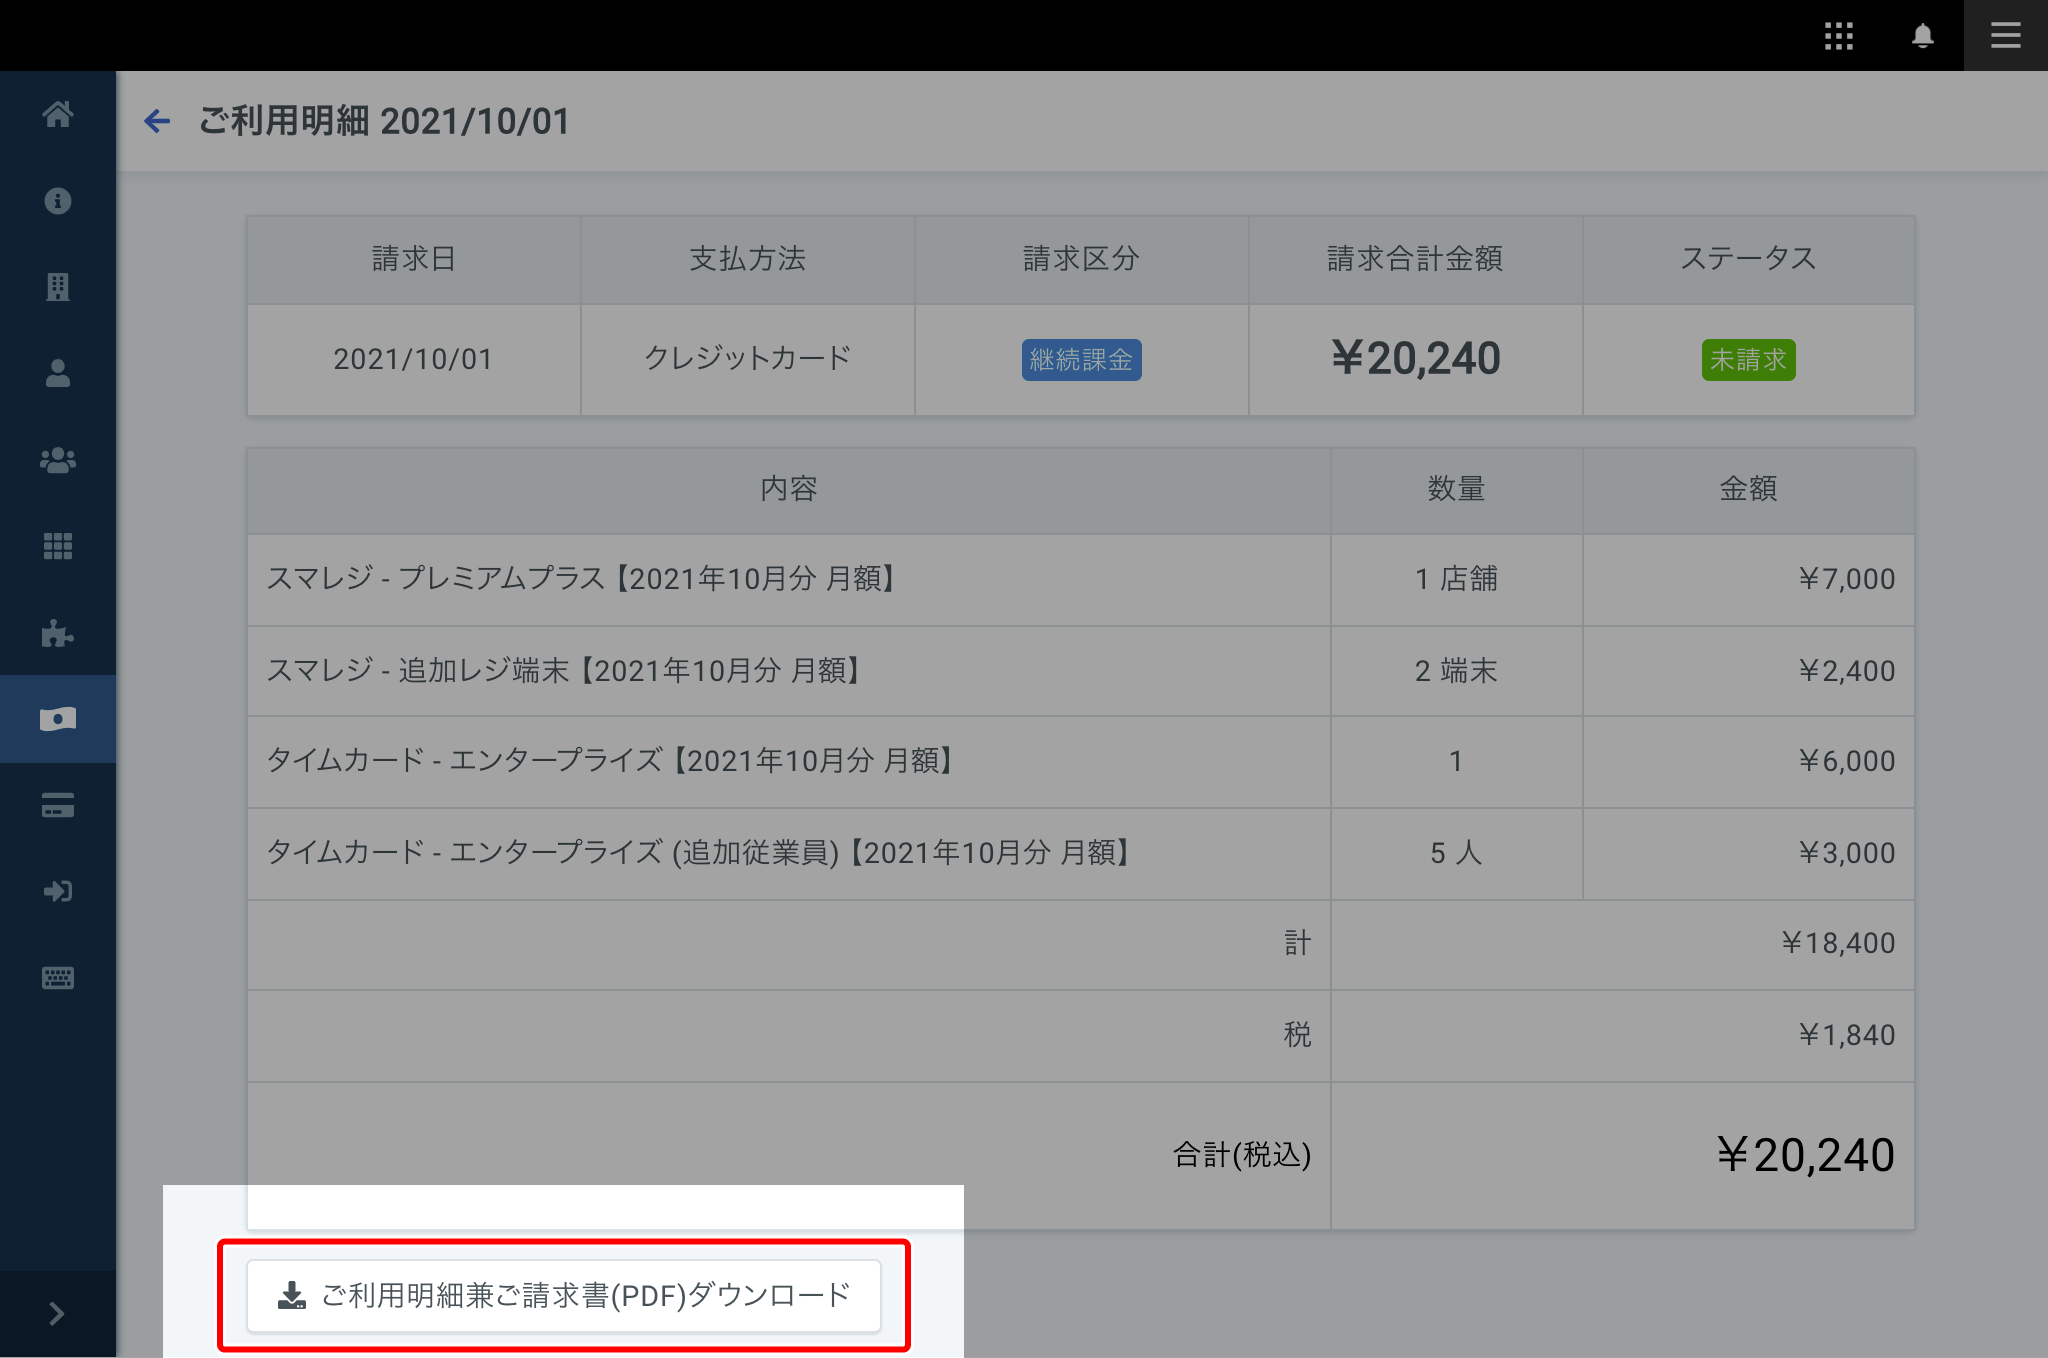This screenshot has width=2048, height=1358.
Task: Select the banknote billing sidebar icon
Action: coord(58,719)
